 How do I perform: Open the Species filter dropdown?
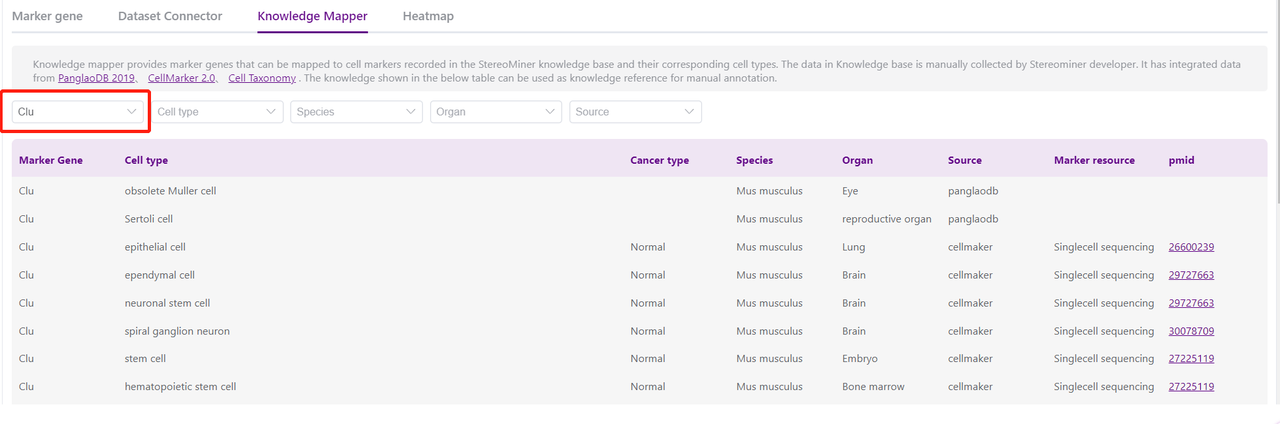click(x=357, y=112)
